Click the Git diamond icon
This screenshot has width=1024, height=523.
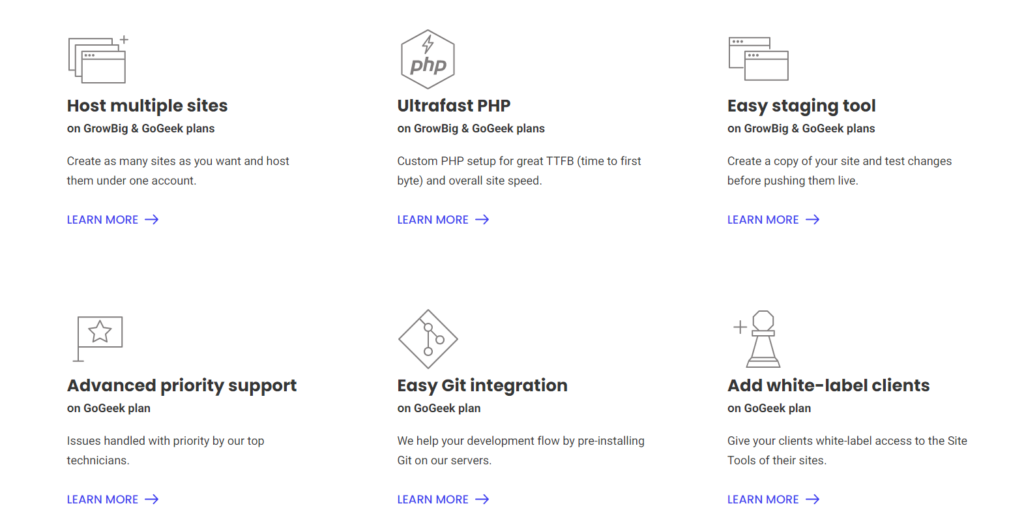pyautogui.click(x=428, y=339)
